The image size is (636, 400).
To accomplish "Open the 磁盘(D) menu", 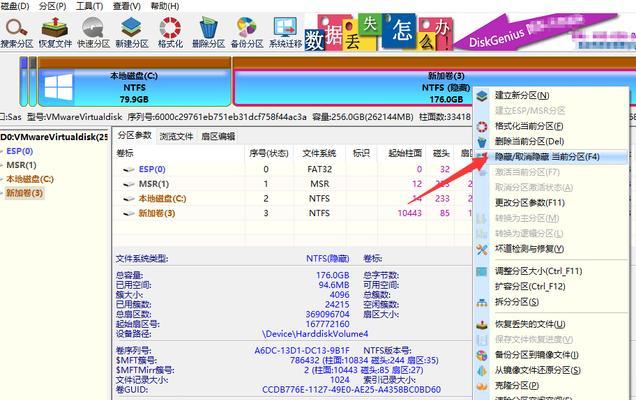I will click(x=15, y=6).
